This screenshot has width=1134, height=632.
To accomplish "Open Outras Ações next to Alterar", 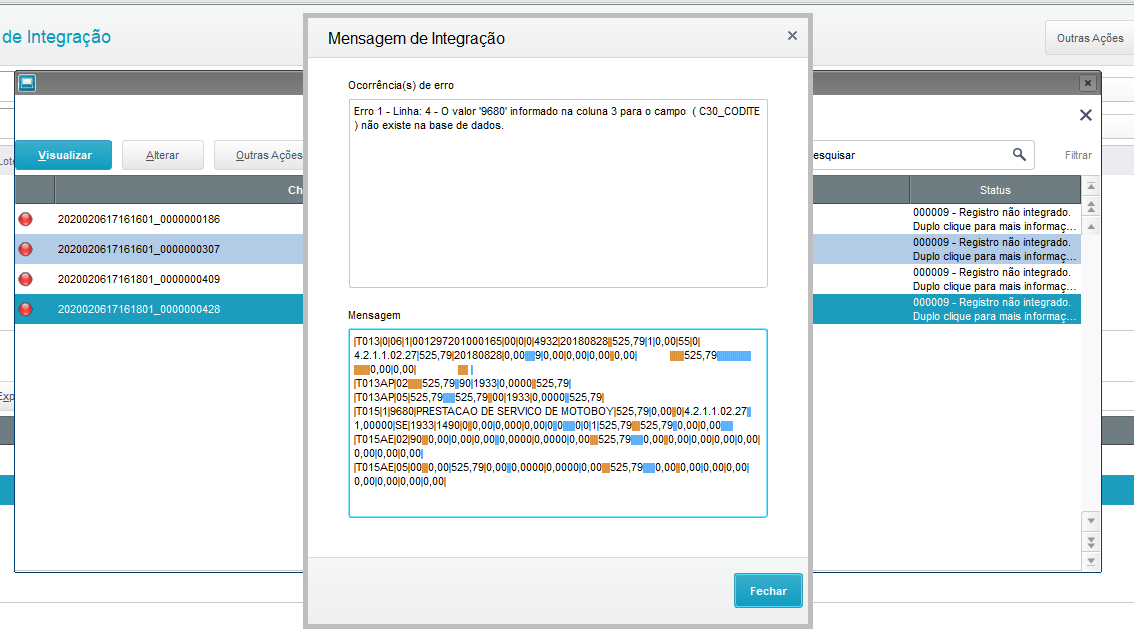I will (x=260, y=155).
